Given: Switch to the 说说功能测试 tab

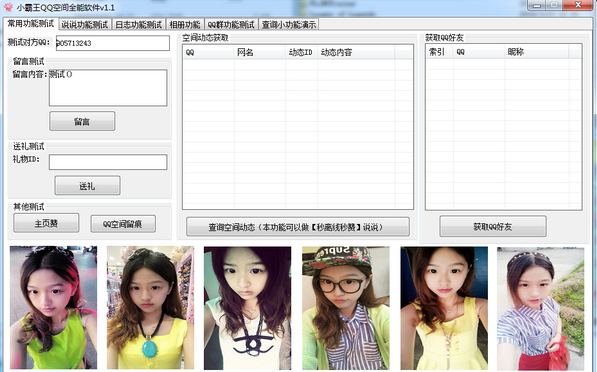Looking at the screenshot, I should [85, 25].
